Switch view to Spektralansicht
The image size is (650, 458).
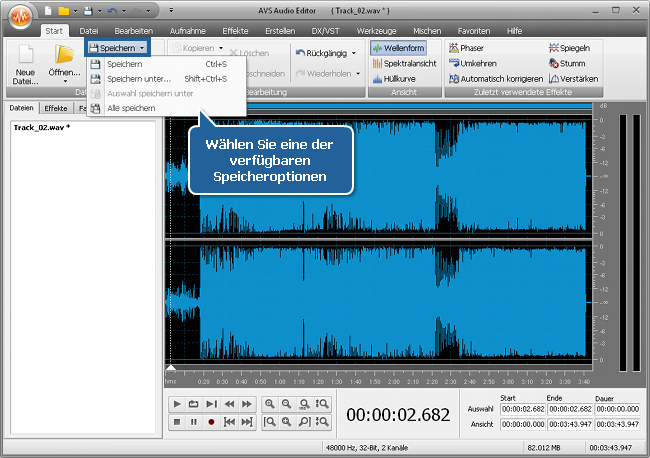click(403, 63)
